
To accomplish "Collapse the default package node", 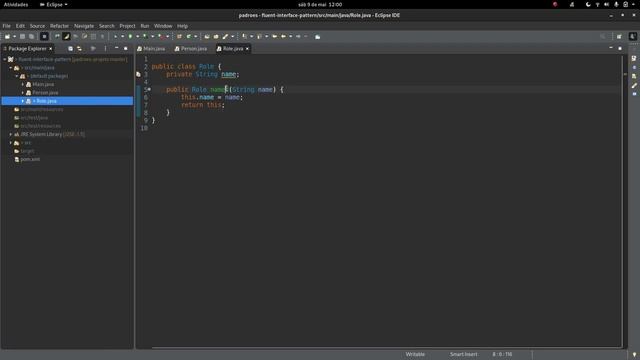I will click(x=17, y=76).
